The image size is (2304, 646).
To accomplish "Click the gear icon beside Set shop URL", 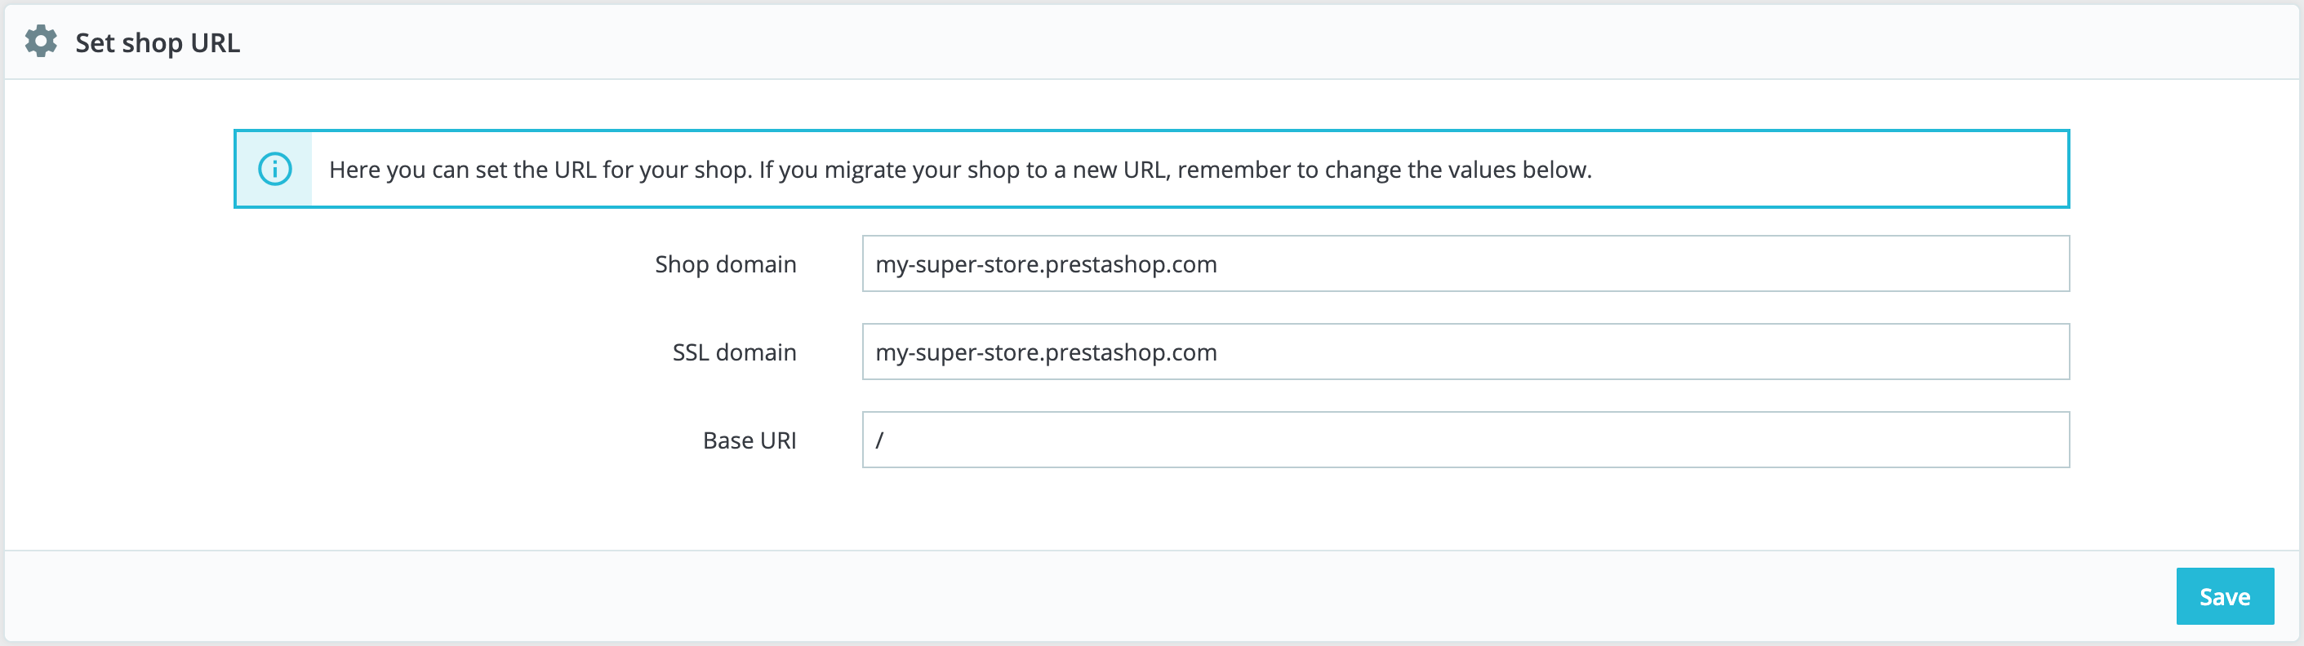I will [41, 42].
